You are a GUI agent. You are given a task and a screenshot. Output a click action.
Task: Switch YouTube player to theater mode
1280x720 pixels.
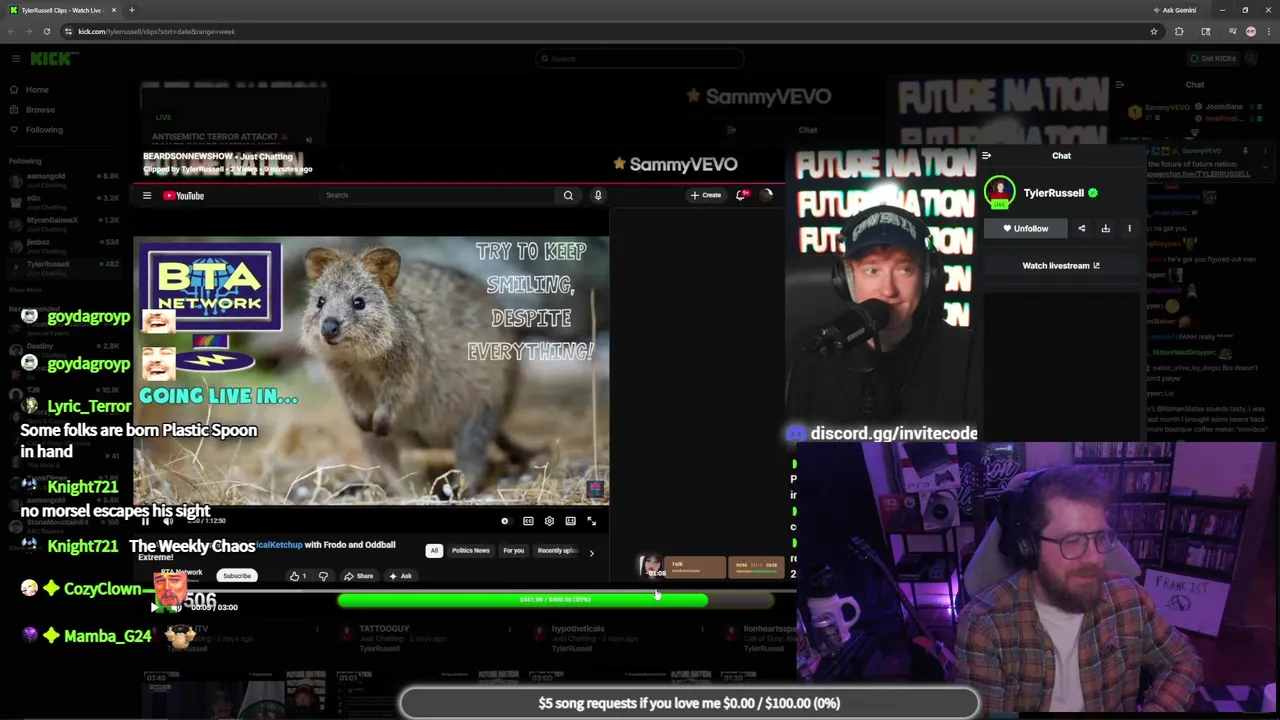[570, 521]
